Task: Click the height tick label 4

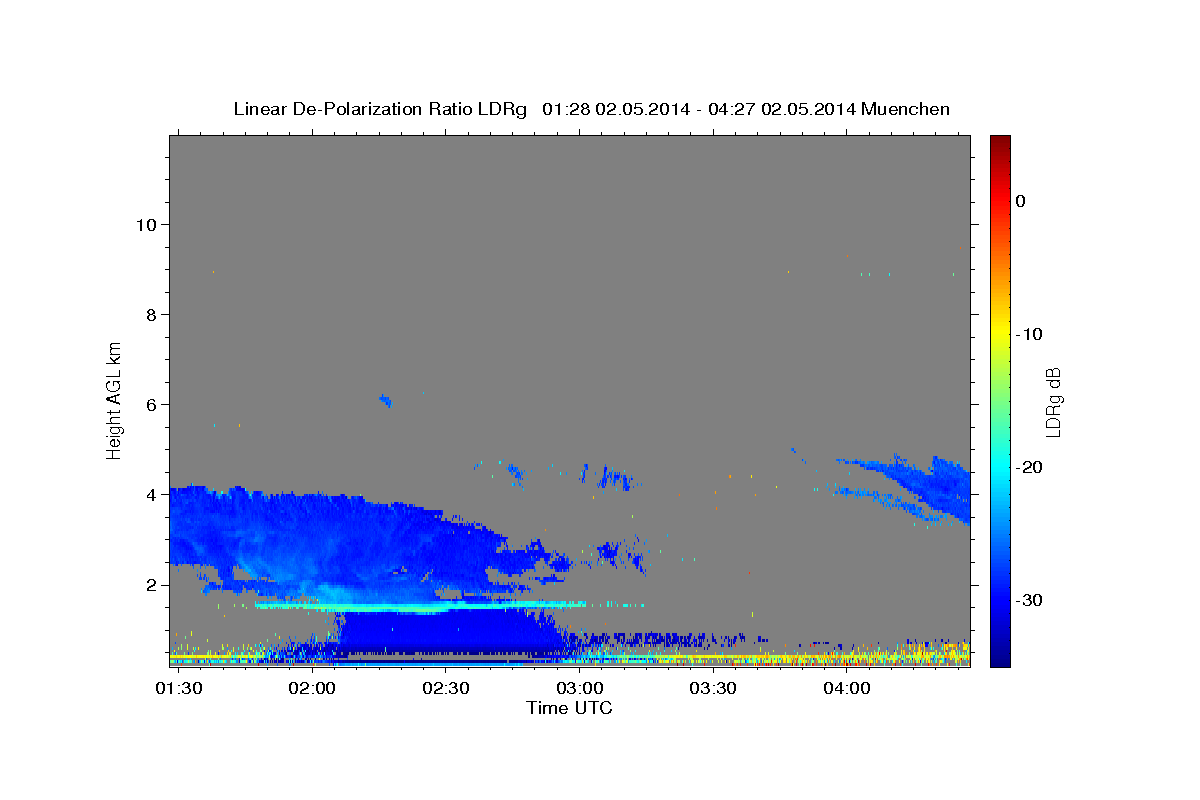Action: coord(152,495)
